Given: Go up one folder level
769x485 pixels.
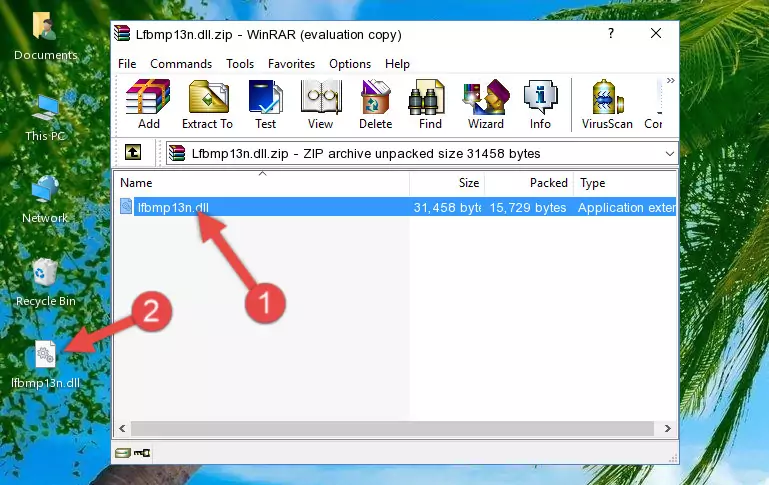Looking at the screenshot, I should (x=133, y=153).
